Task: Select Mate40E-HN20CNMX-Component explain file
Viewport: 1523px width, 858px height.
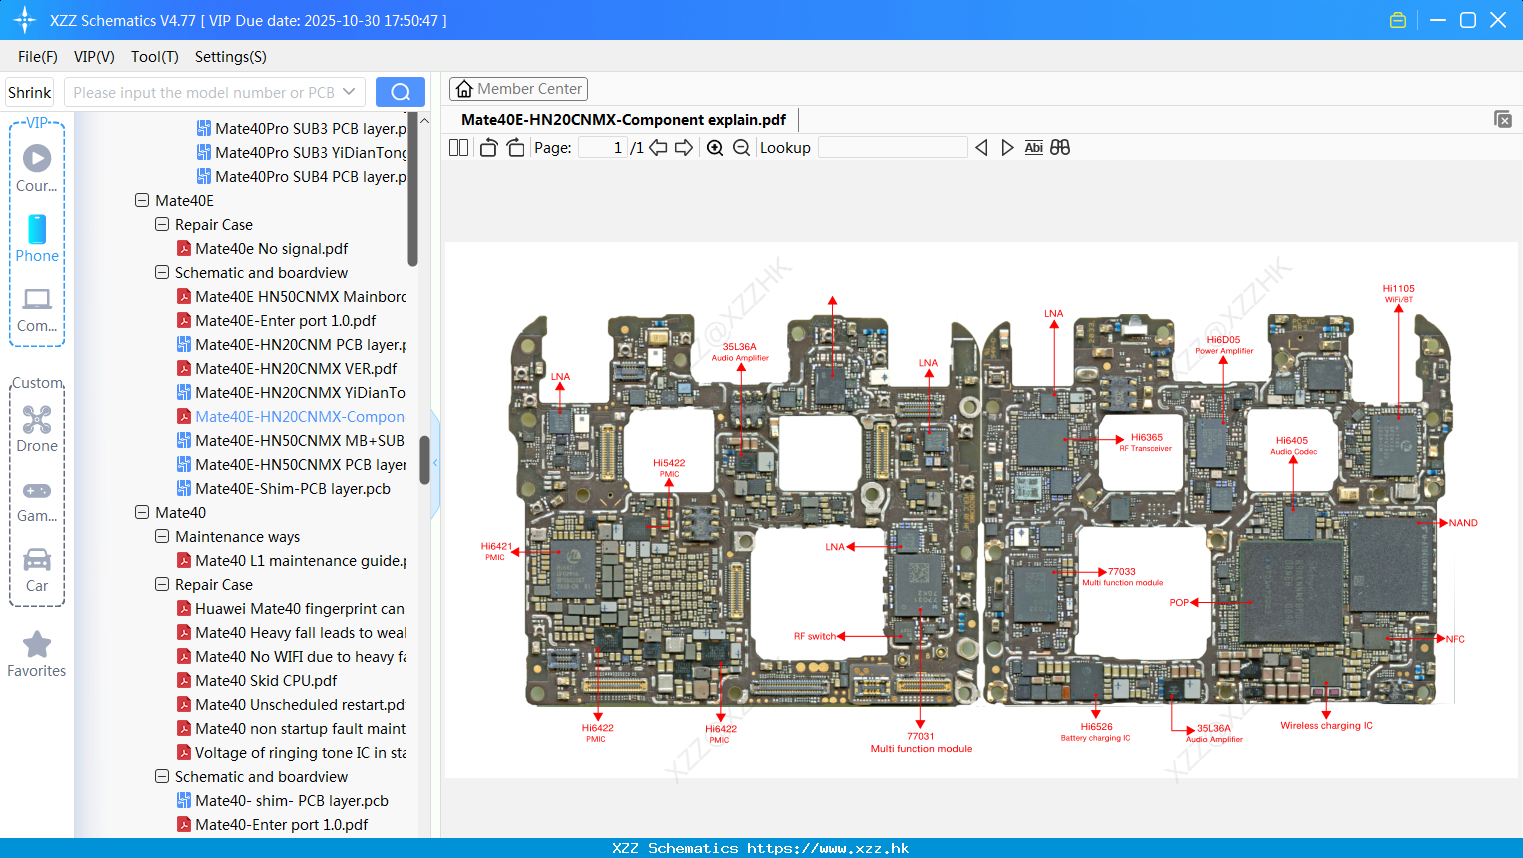Action: [291, 416]
